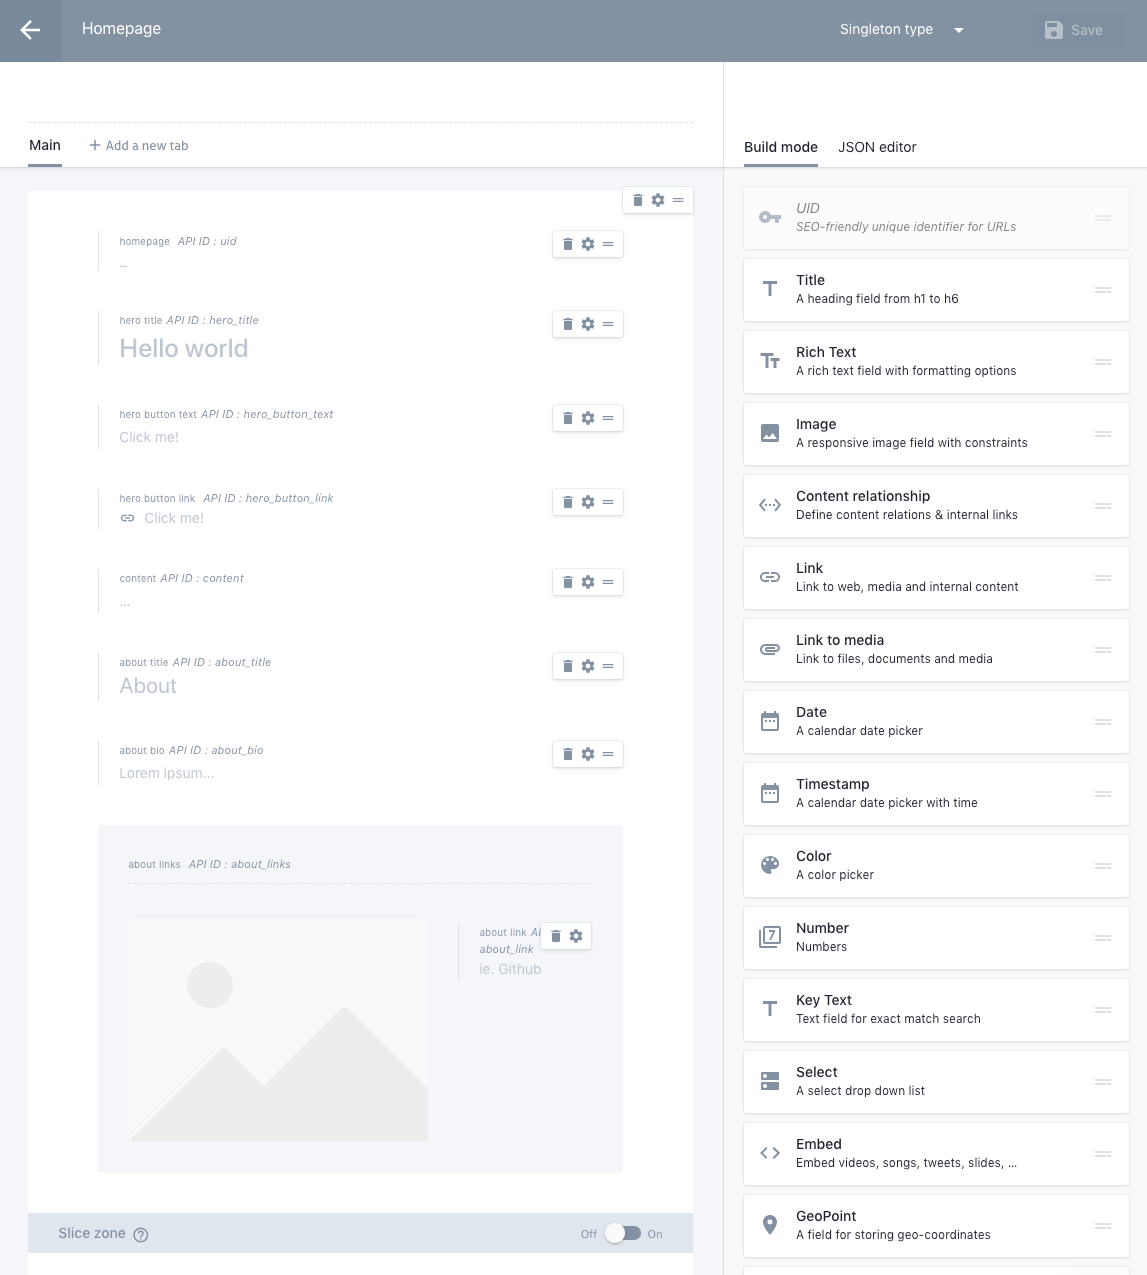Screen dimensions: 1147x1275
Task: Switch to Build mode tab
Action: point(781,147)
